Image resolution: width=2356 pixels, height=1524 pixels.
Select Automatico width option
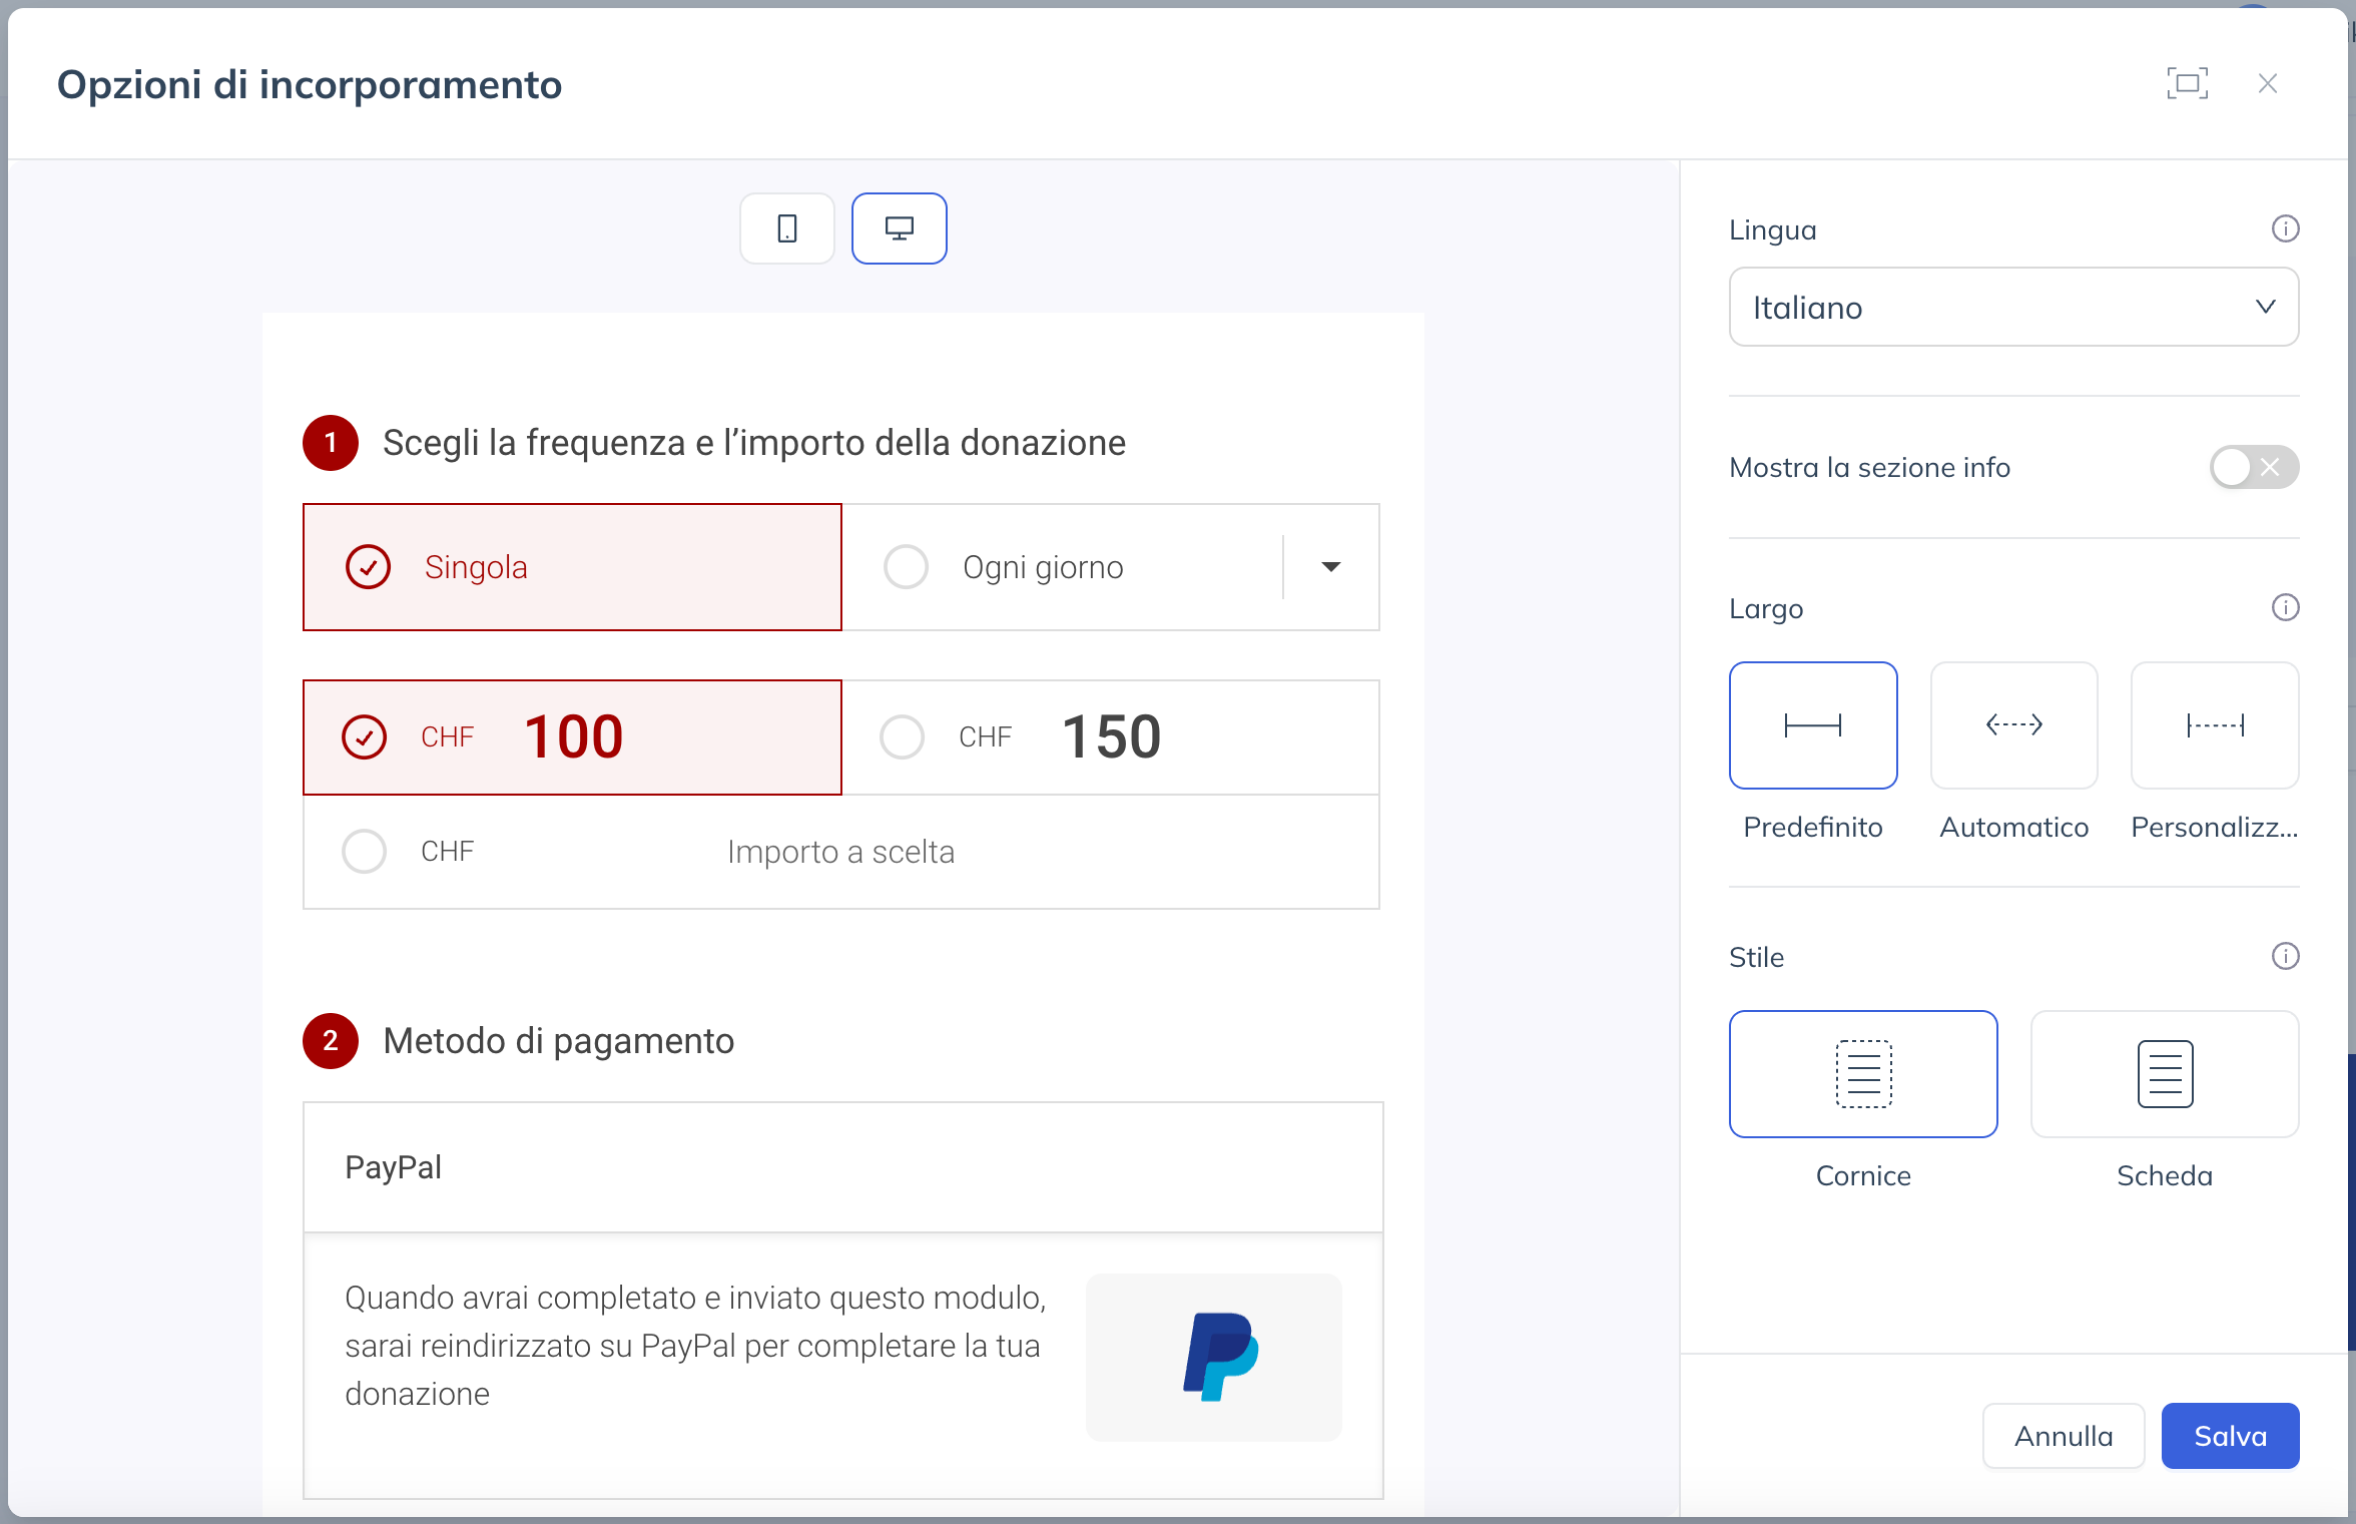tap(2014, 725)
